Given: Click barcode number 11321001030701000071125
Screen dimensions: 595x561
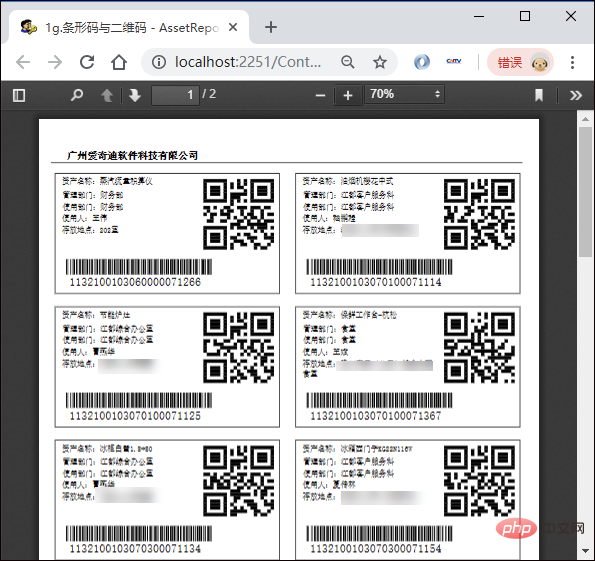Looking at the screenshot, I should coord(135,416).
